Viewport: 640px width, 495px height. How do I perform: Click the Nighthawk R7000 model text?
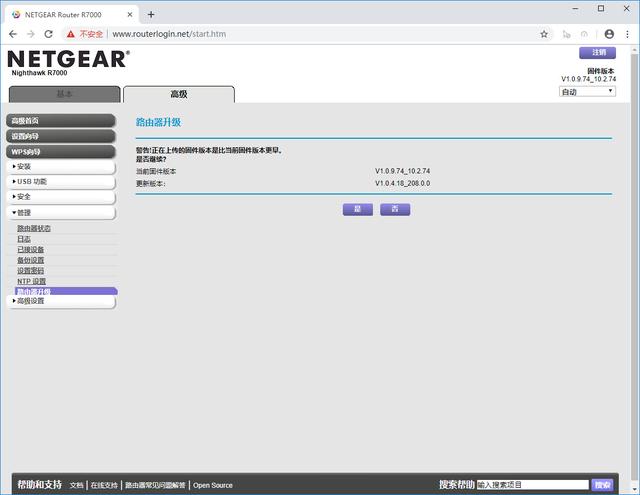39,73
